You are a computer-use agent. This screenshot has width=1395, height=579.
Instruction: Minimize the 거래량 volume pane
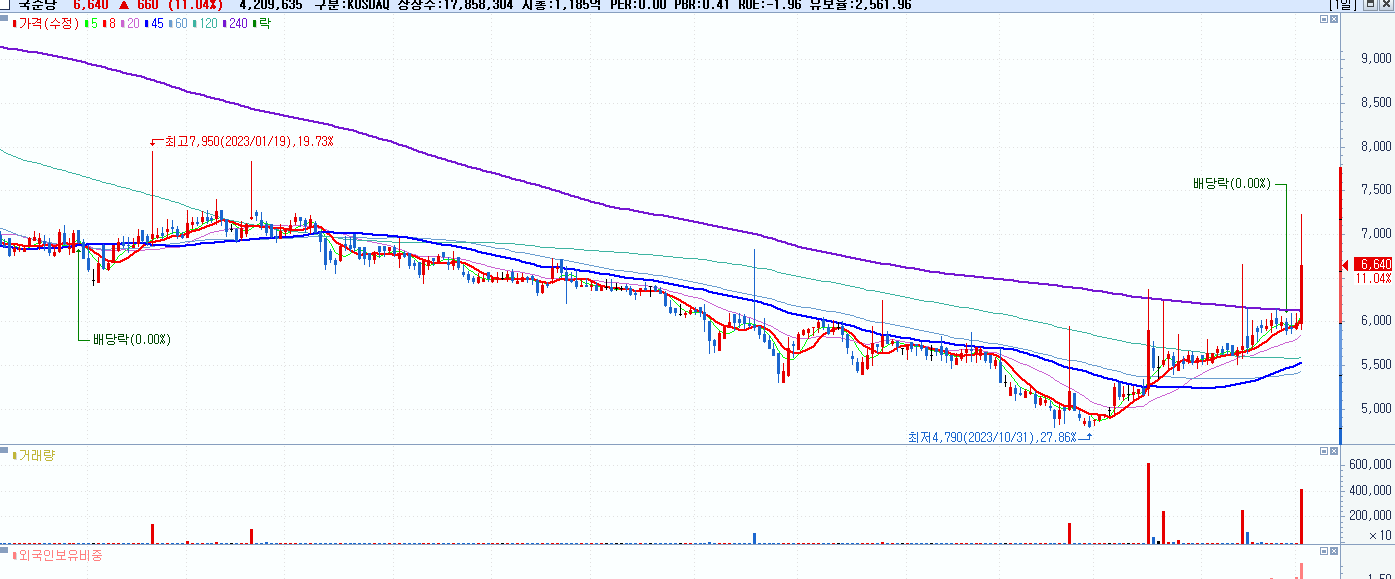(x=1323, y=452)
